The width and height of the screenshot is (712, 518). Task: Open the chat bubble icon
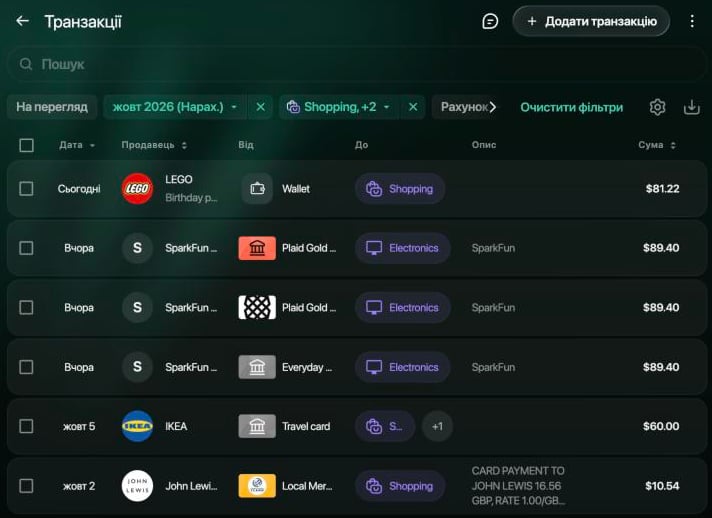tap(490, 21)
